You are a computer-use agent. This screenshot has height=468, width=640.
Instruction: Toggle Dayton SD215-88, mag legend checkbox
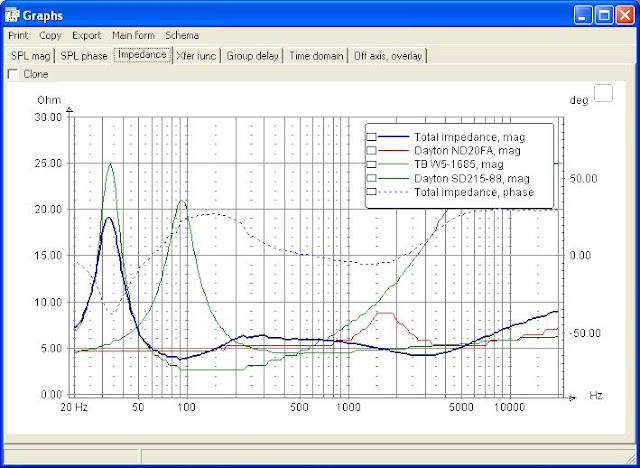pyautogui.click(x=373, y=178)
